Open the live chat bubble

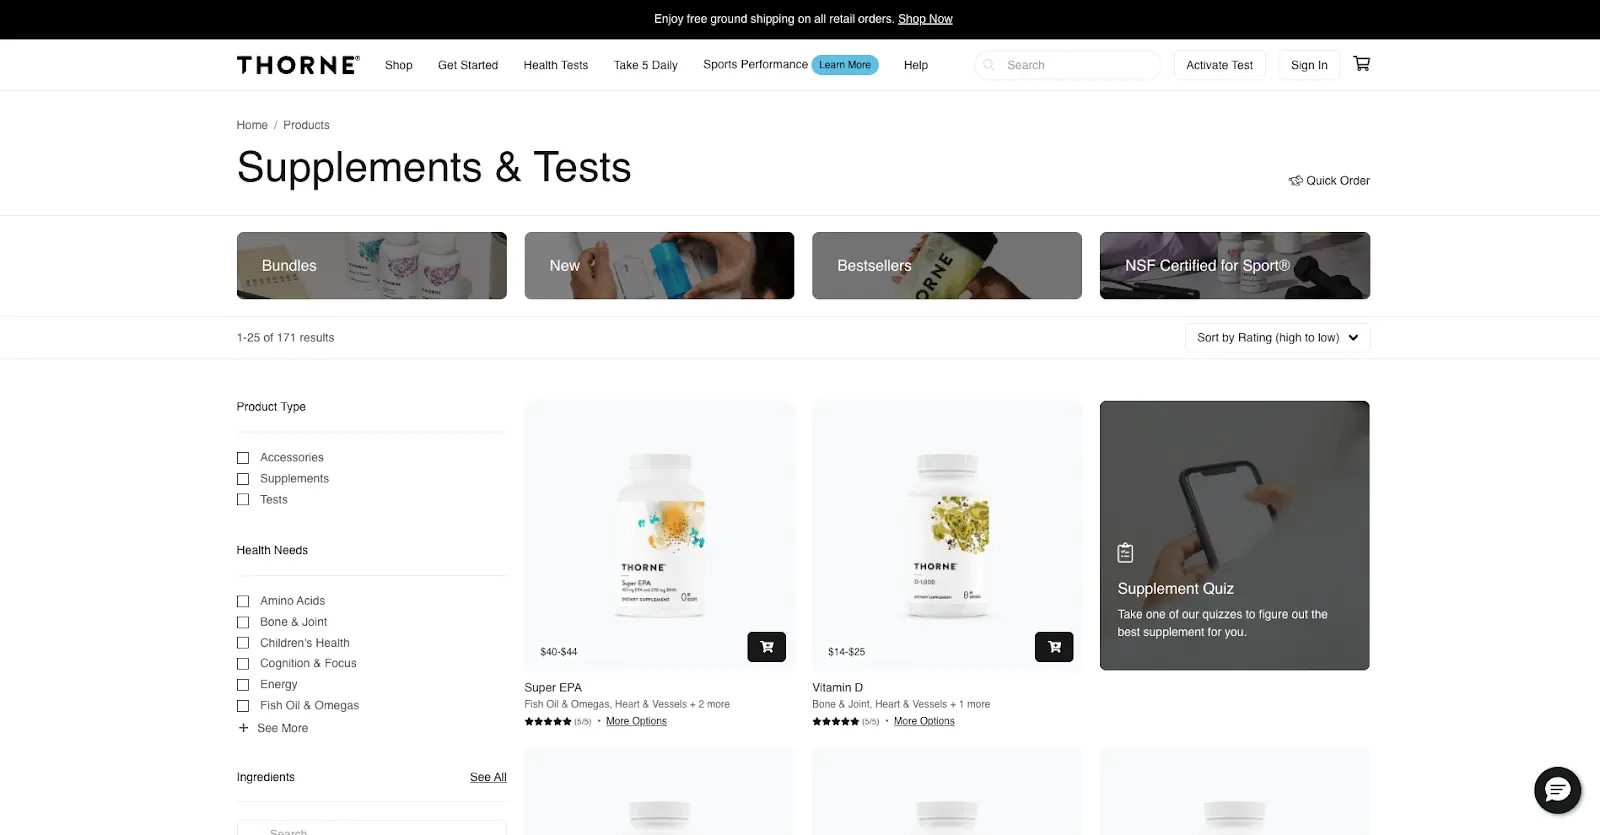click(1557, 790)
